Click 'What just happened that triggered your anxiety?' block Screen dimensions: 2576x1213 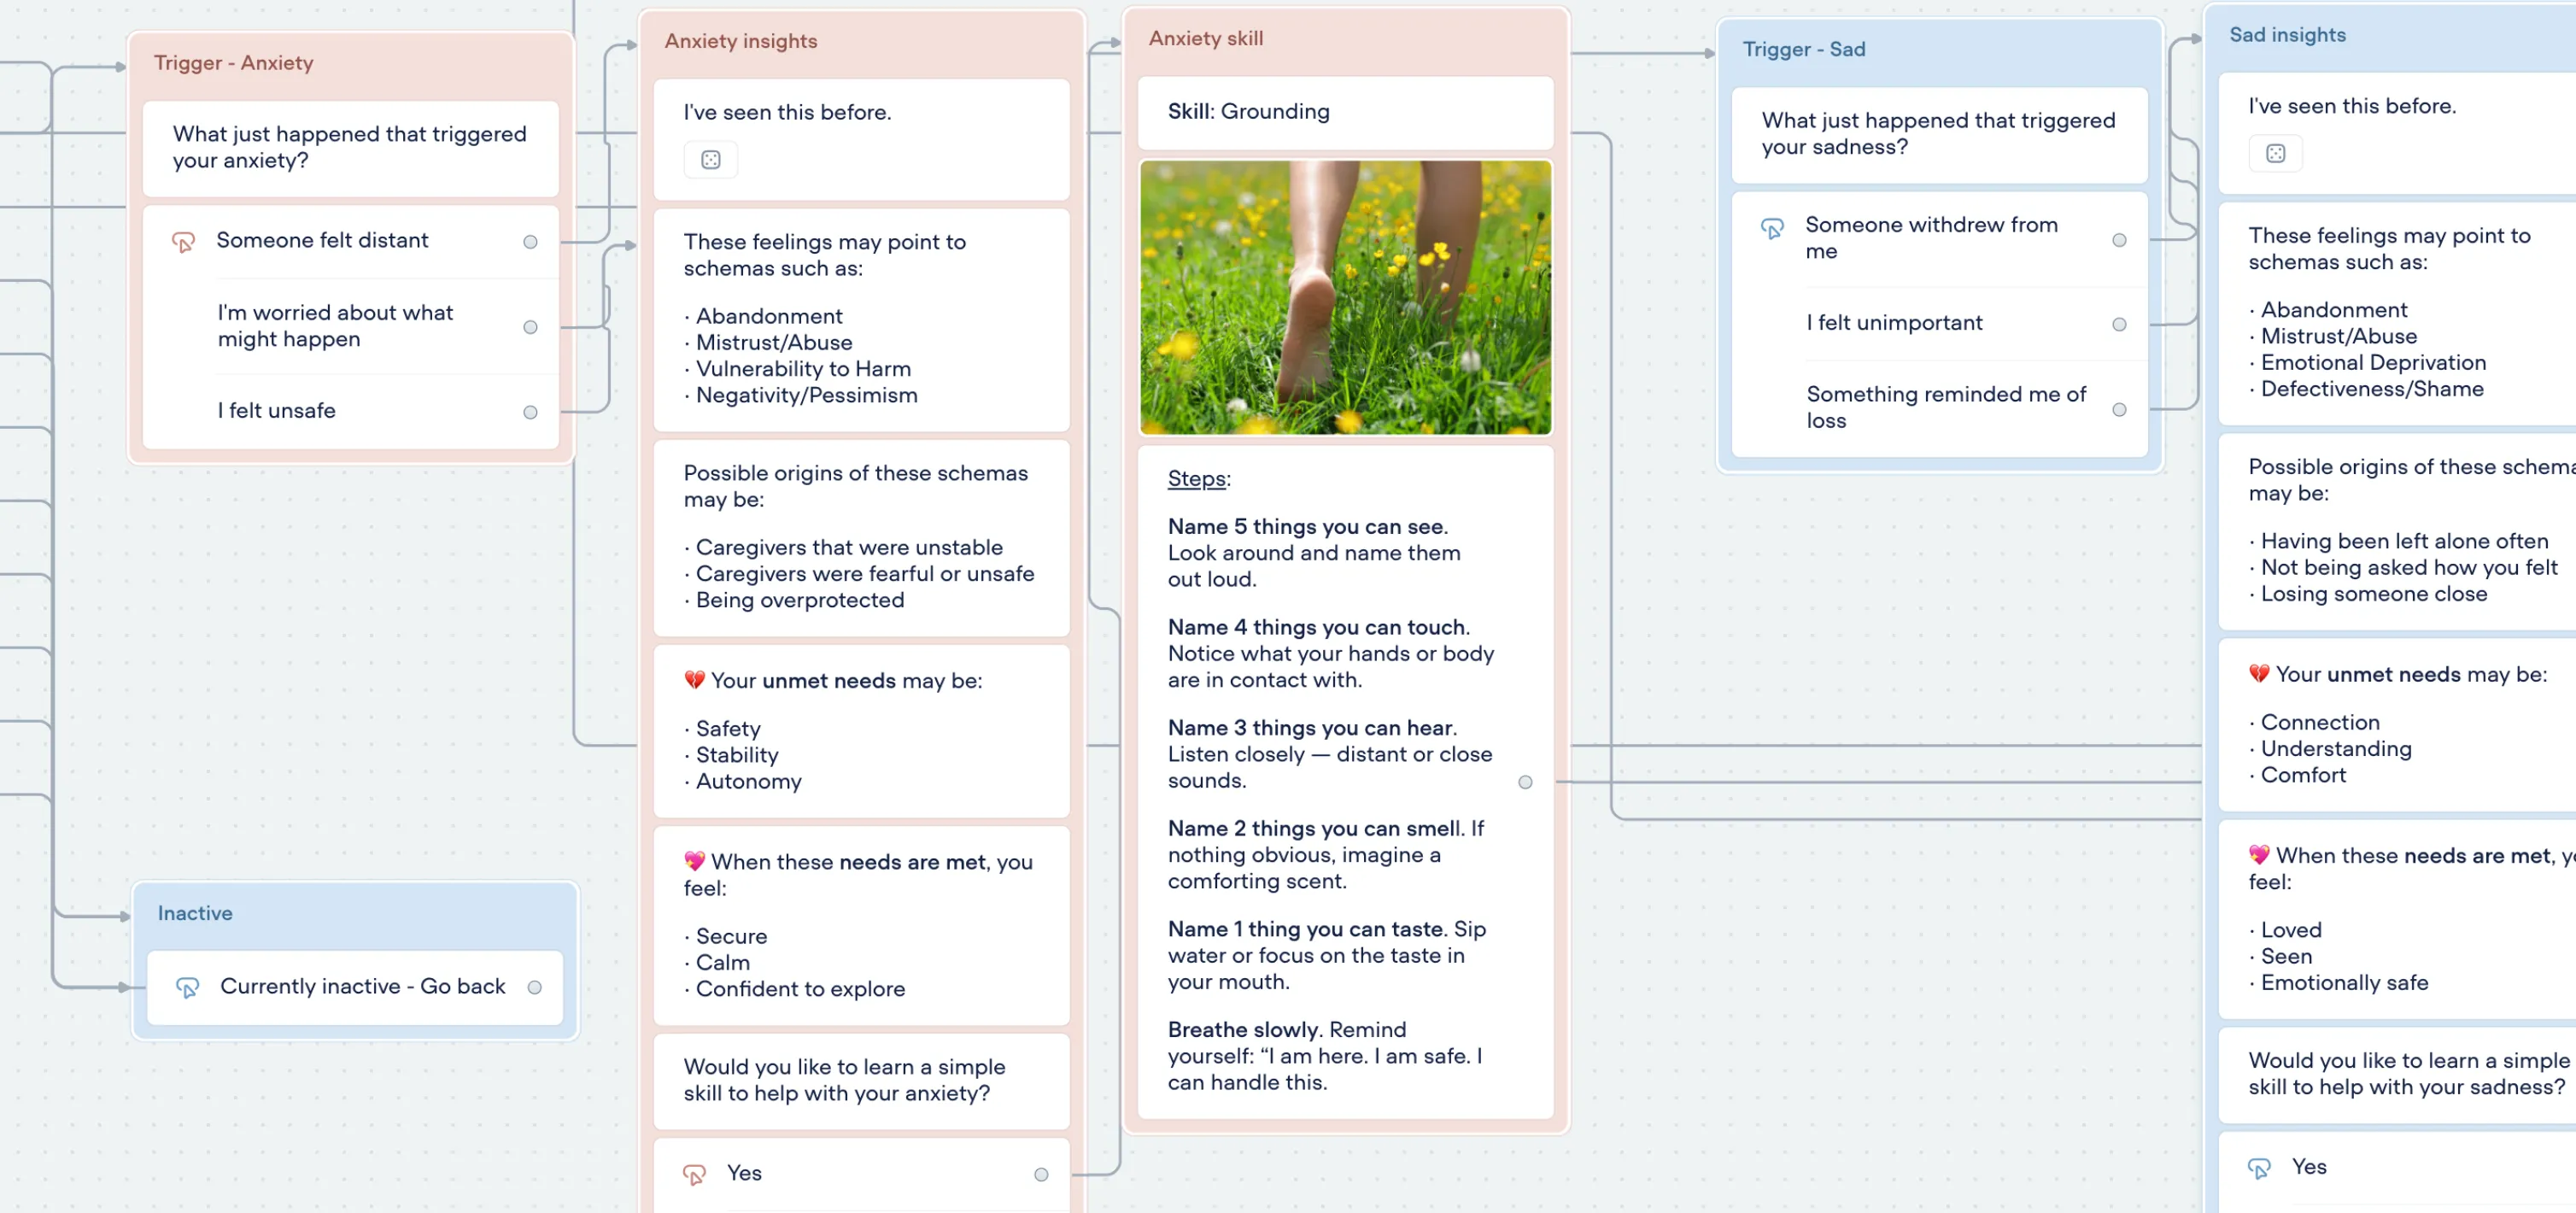[350, 148]
